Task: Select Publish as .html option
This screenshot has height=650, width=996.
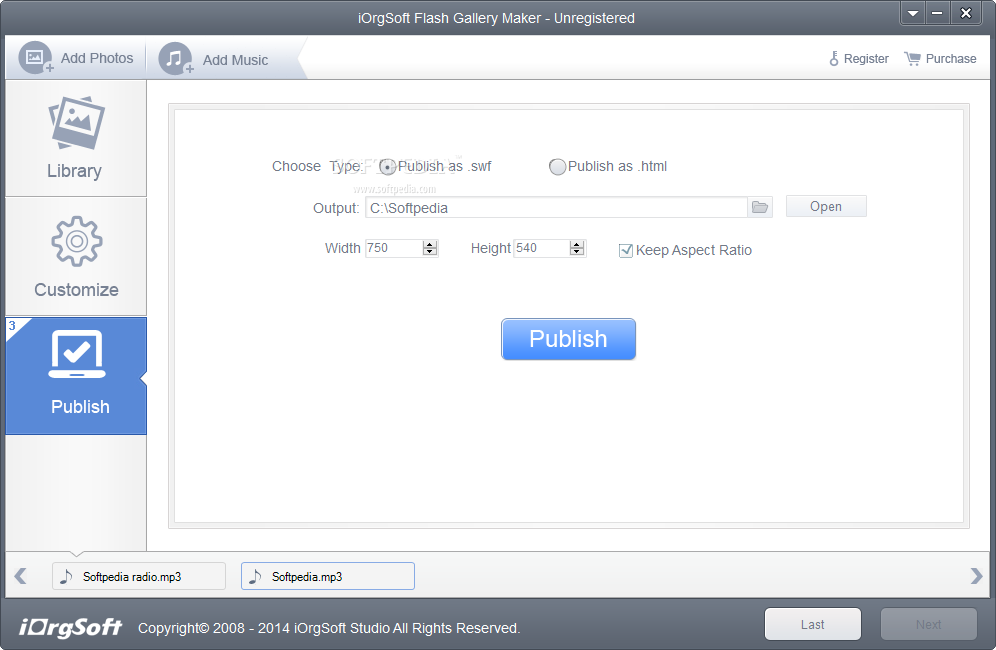Action: 557,166
